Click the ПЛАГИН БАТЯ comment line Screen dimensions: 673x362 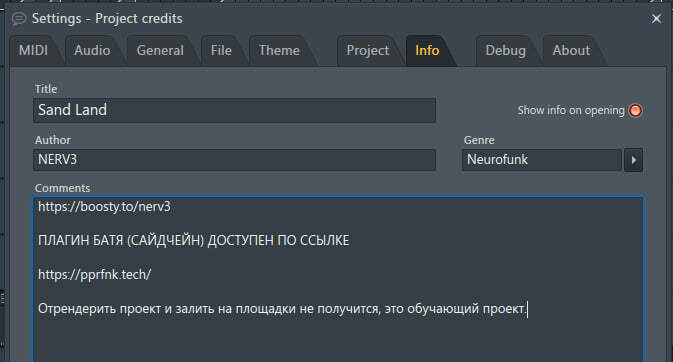click(x=194, y=240)
